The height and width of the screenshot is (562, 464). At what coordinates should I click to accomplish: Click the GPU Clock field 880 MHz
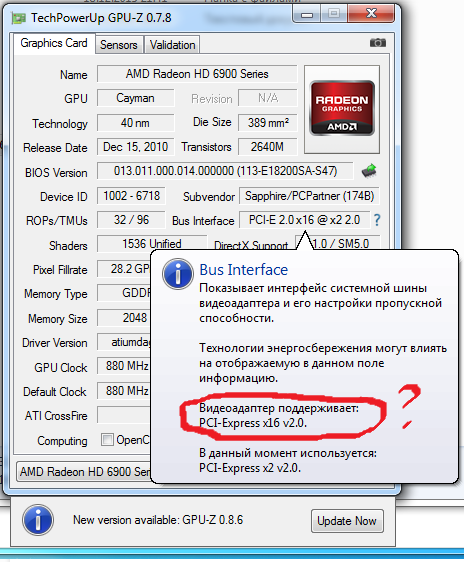[124, 366]
